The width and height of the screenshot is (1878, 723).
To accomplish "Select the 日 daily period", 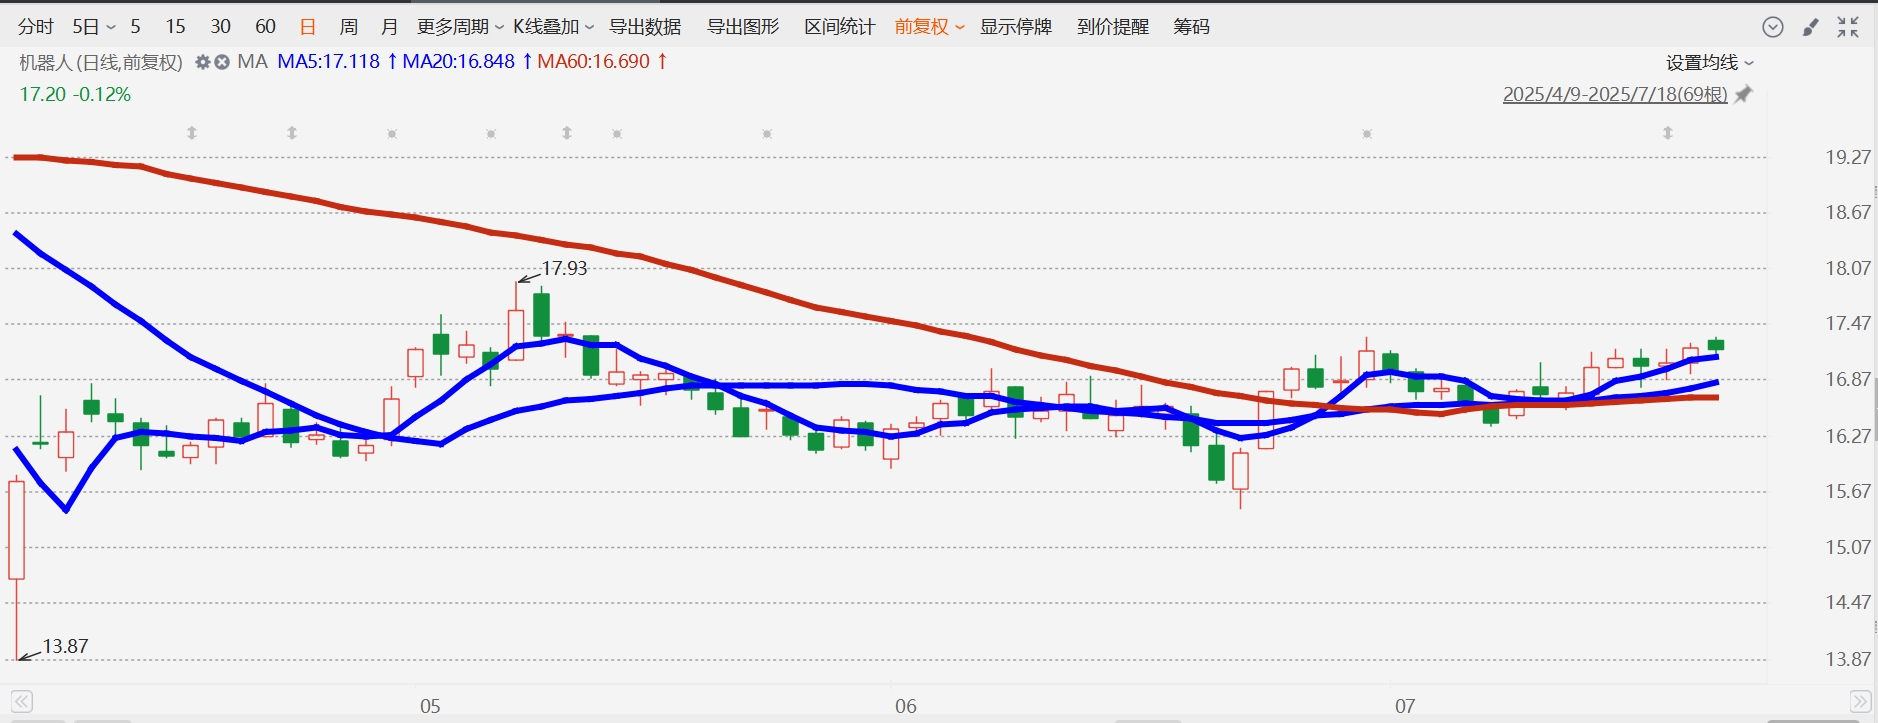I will pyautogui.click(x=308, y=27).
